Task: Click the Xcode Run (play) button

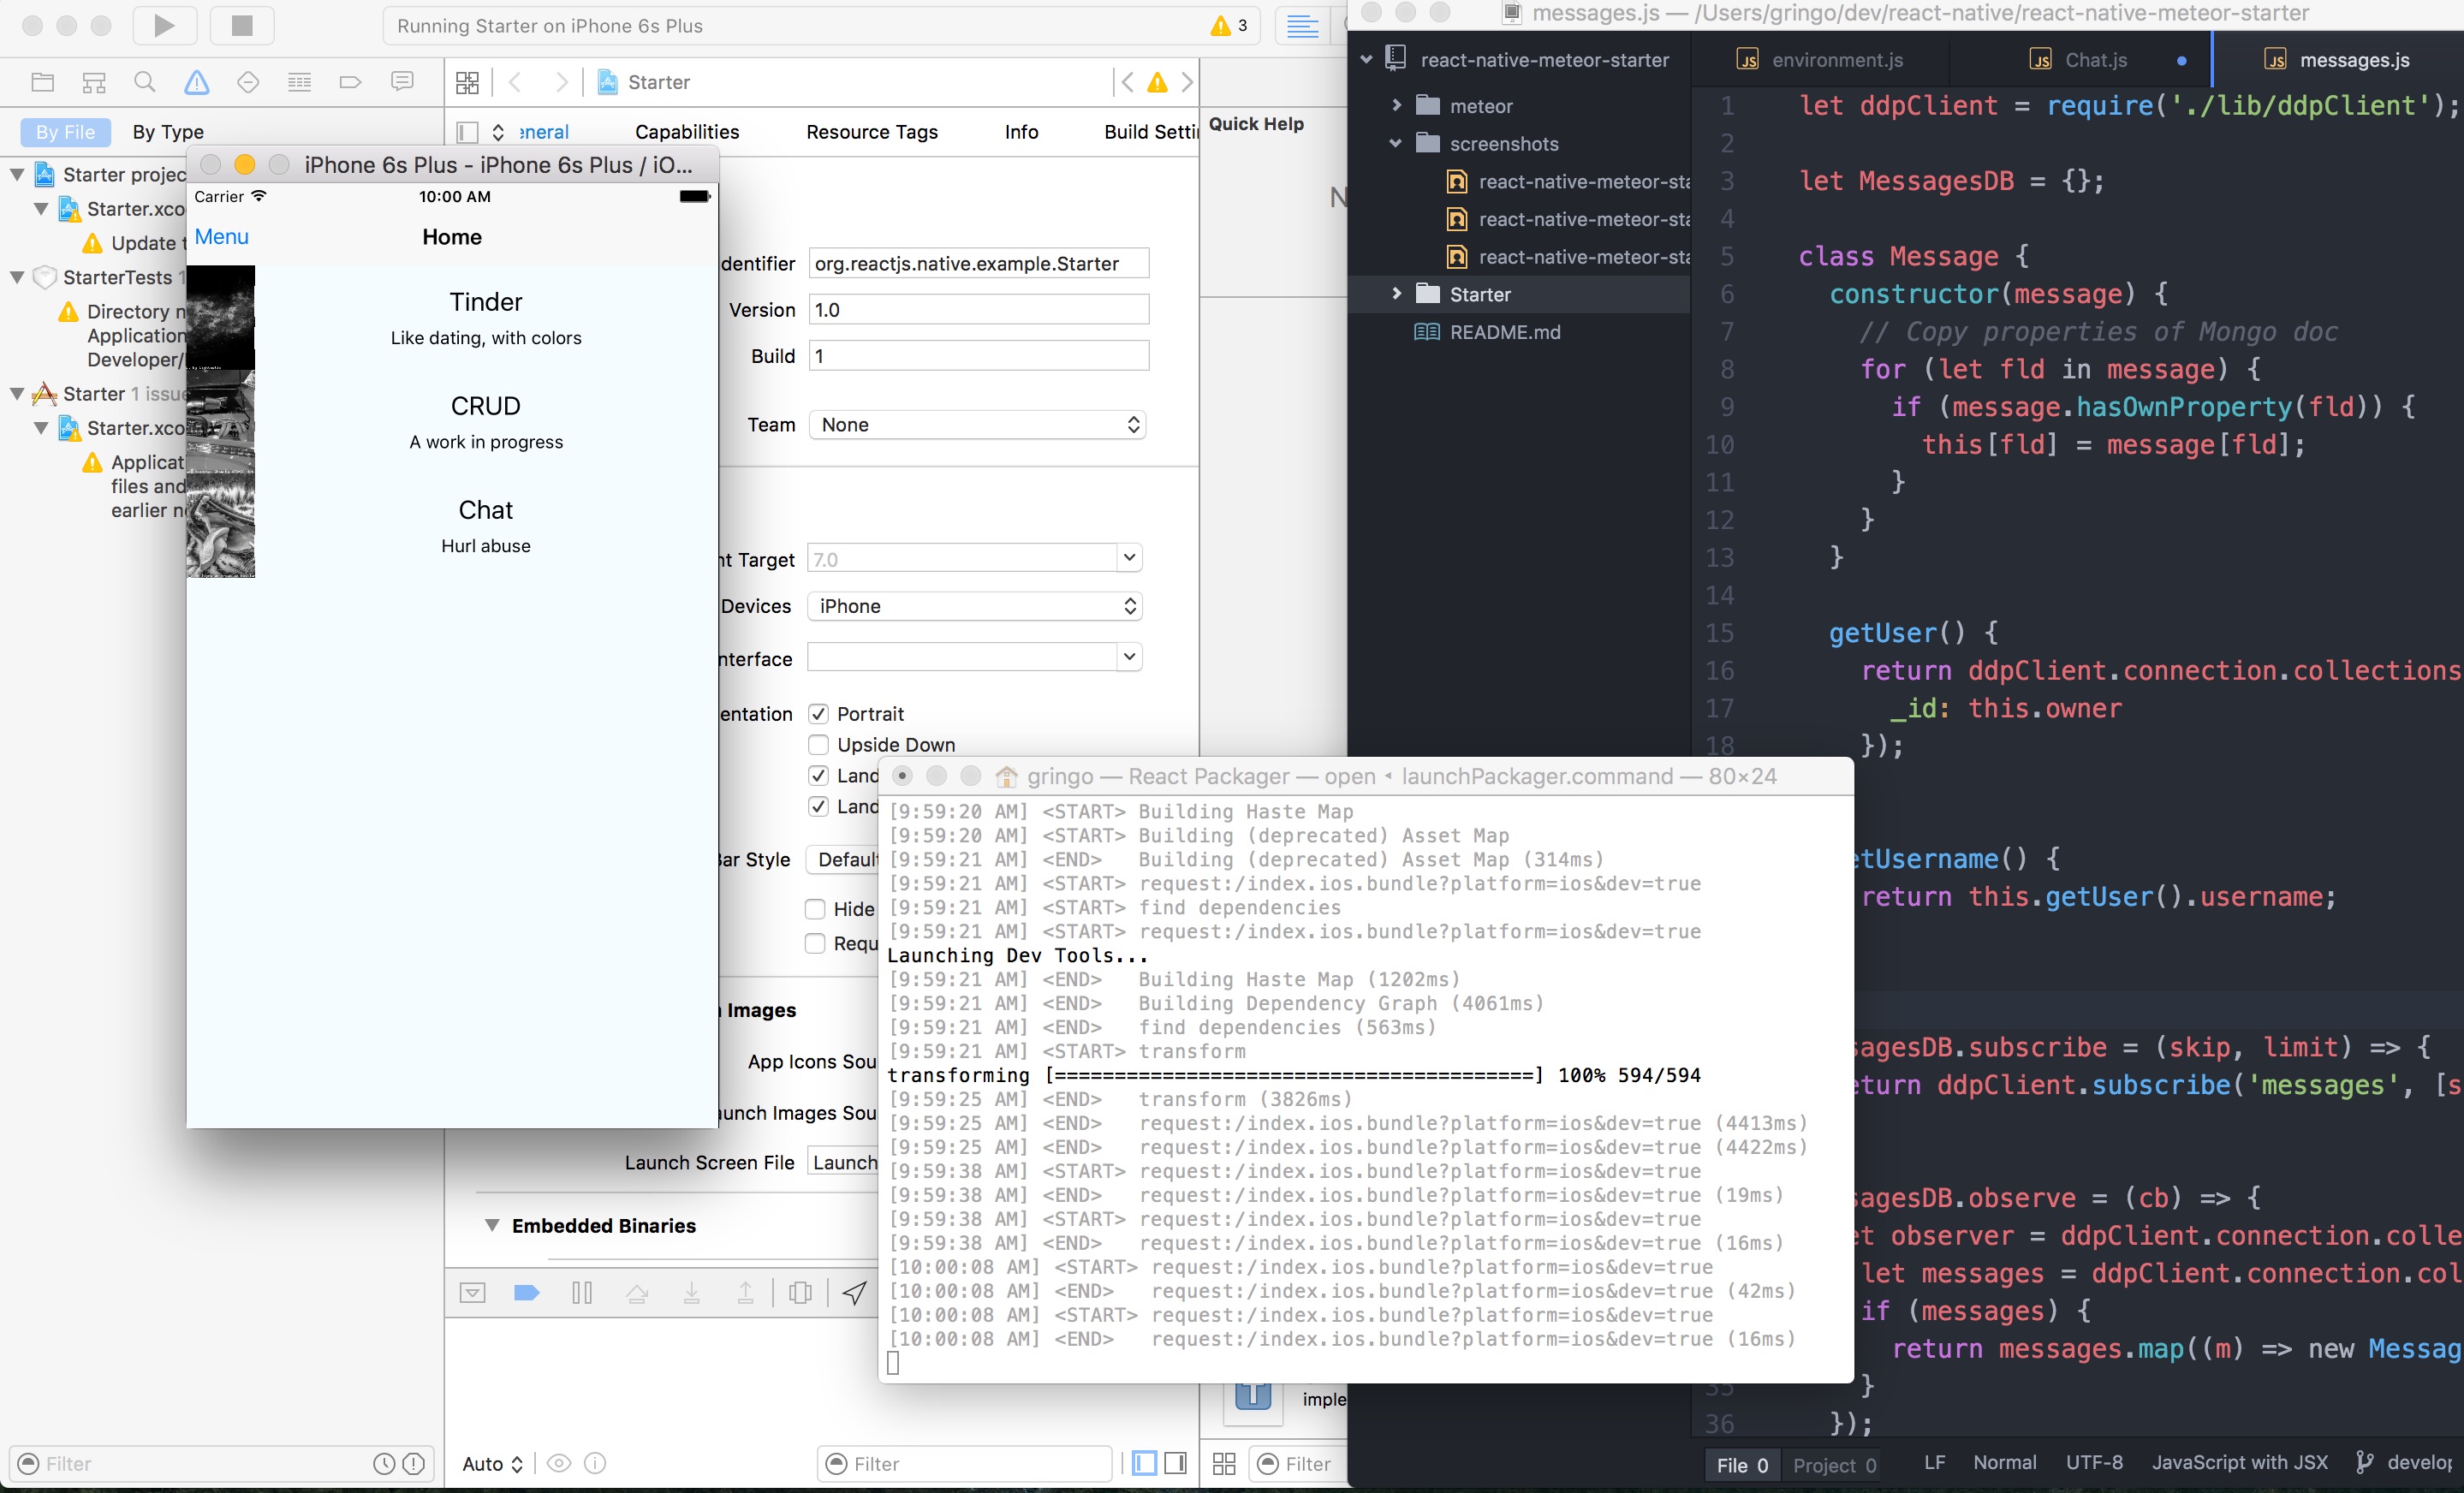Action: click(164, 25)
